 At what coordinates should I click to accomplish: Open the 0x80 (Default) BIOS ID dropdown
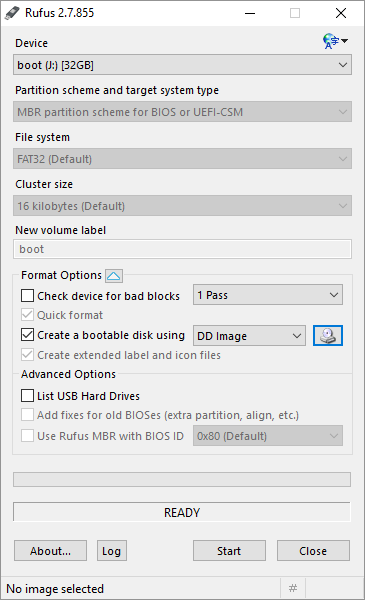click(268, 435)
